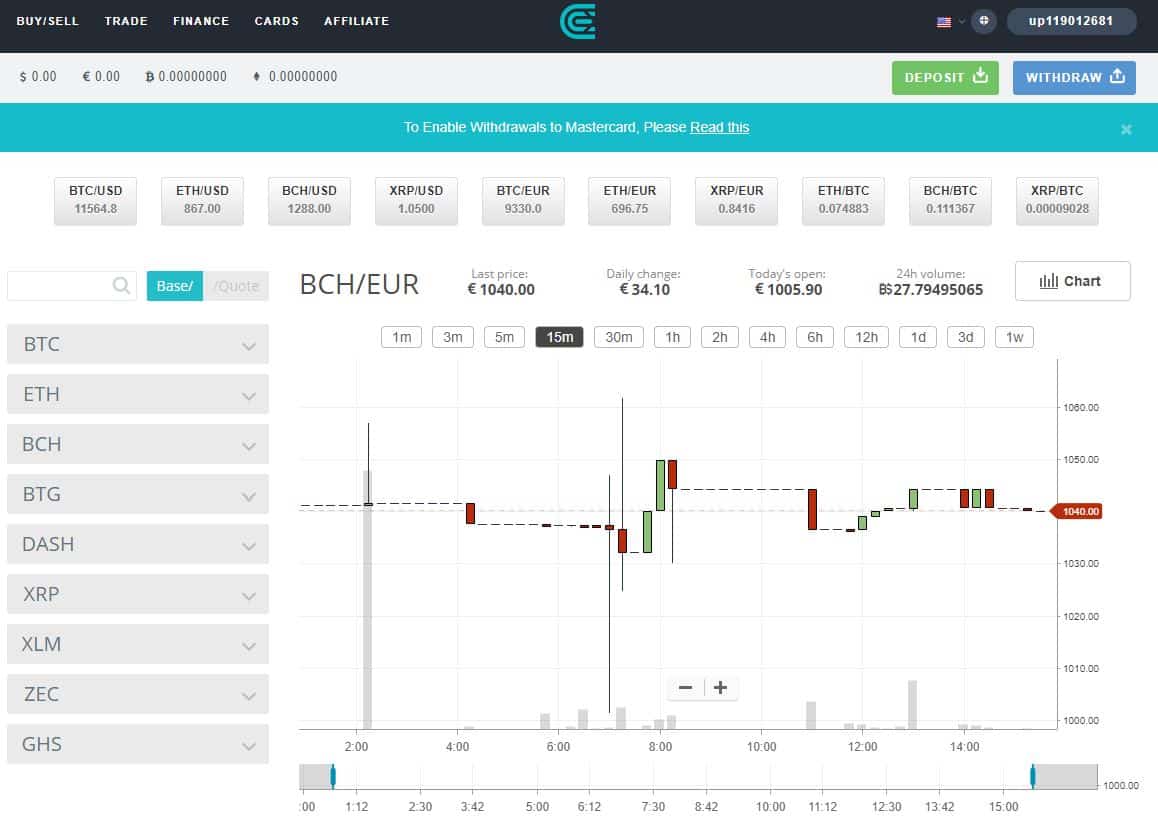1158x823 pixels.
Task: Expand the GHS currency group
Action: (x=137, y=744)
